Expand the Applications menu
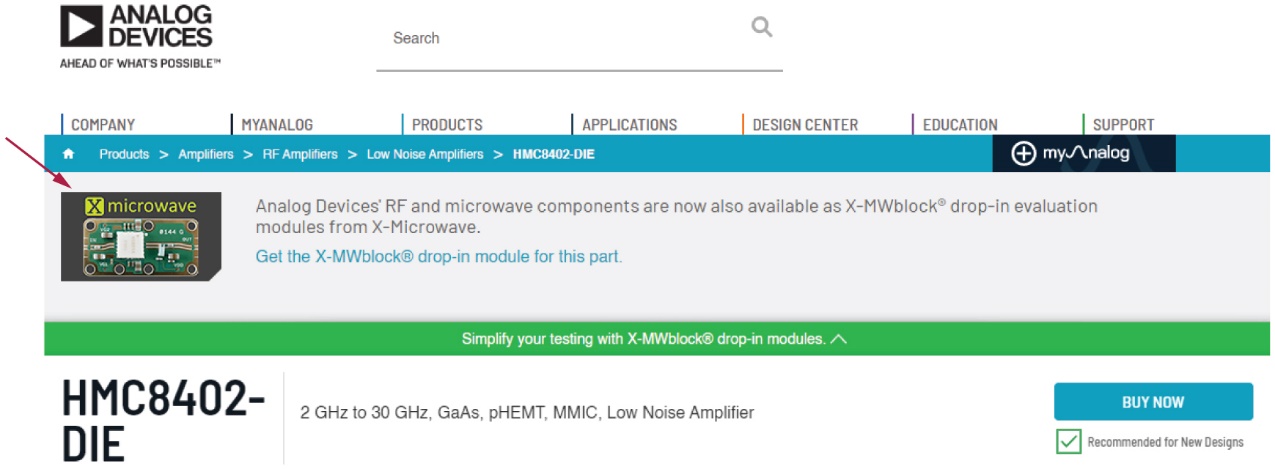The height and width of the screenshot is (469, 1275). click(x=629, y=125)
